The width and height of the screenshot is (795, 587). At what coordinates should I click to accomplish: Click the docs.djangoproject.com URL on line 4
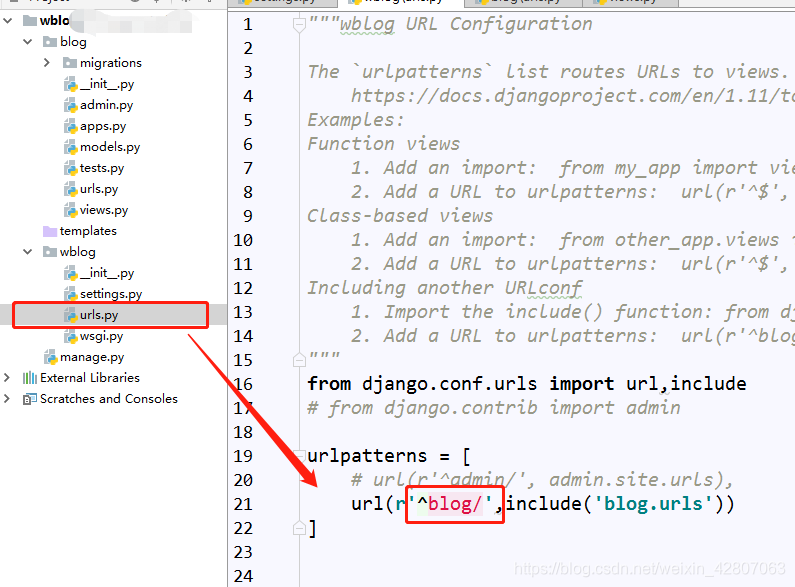coord(573,96)
